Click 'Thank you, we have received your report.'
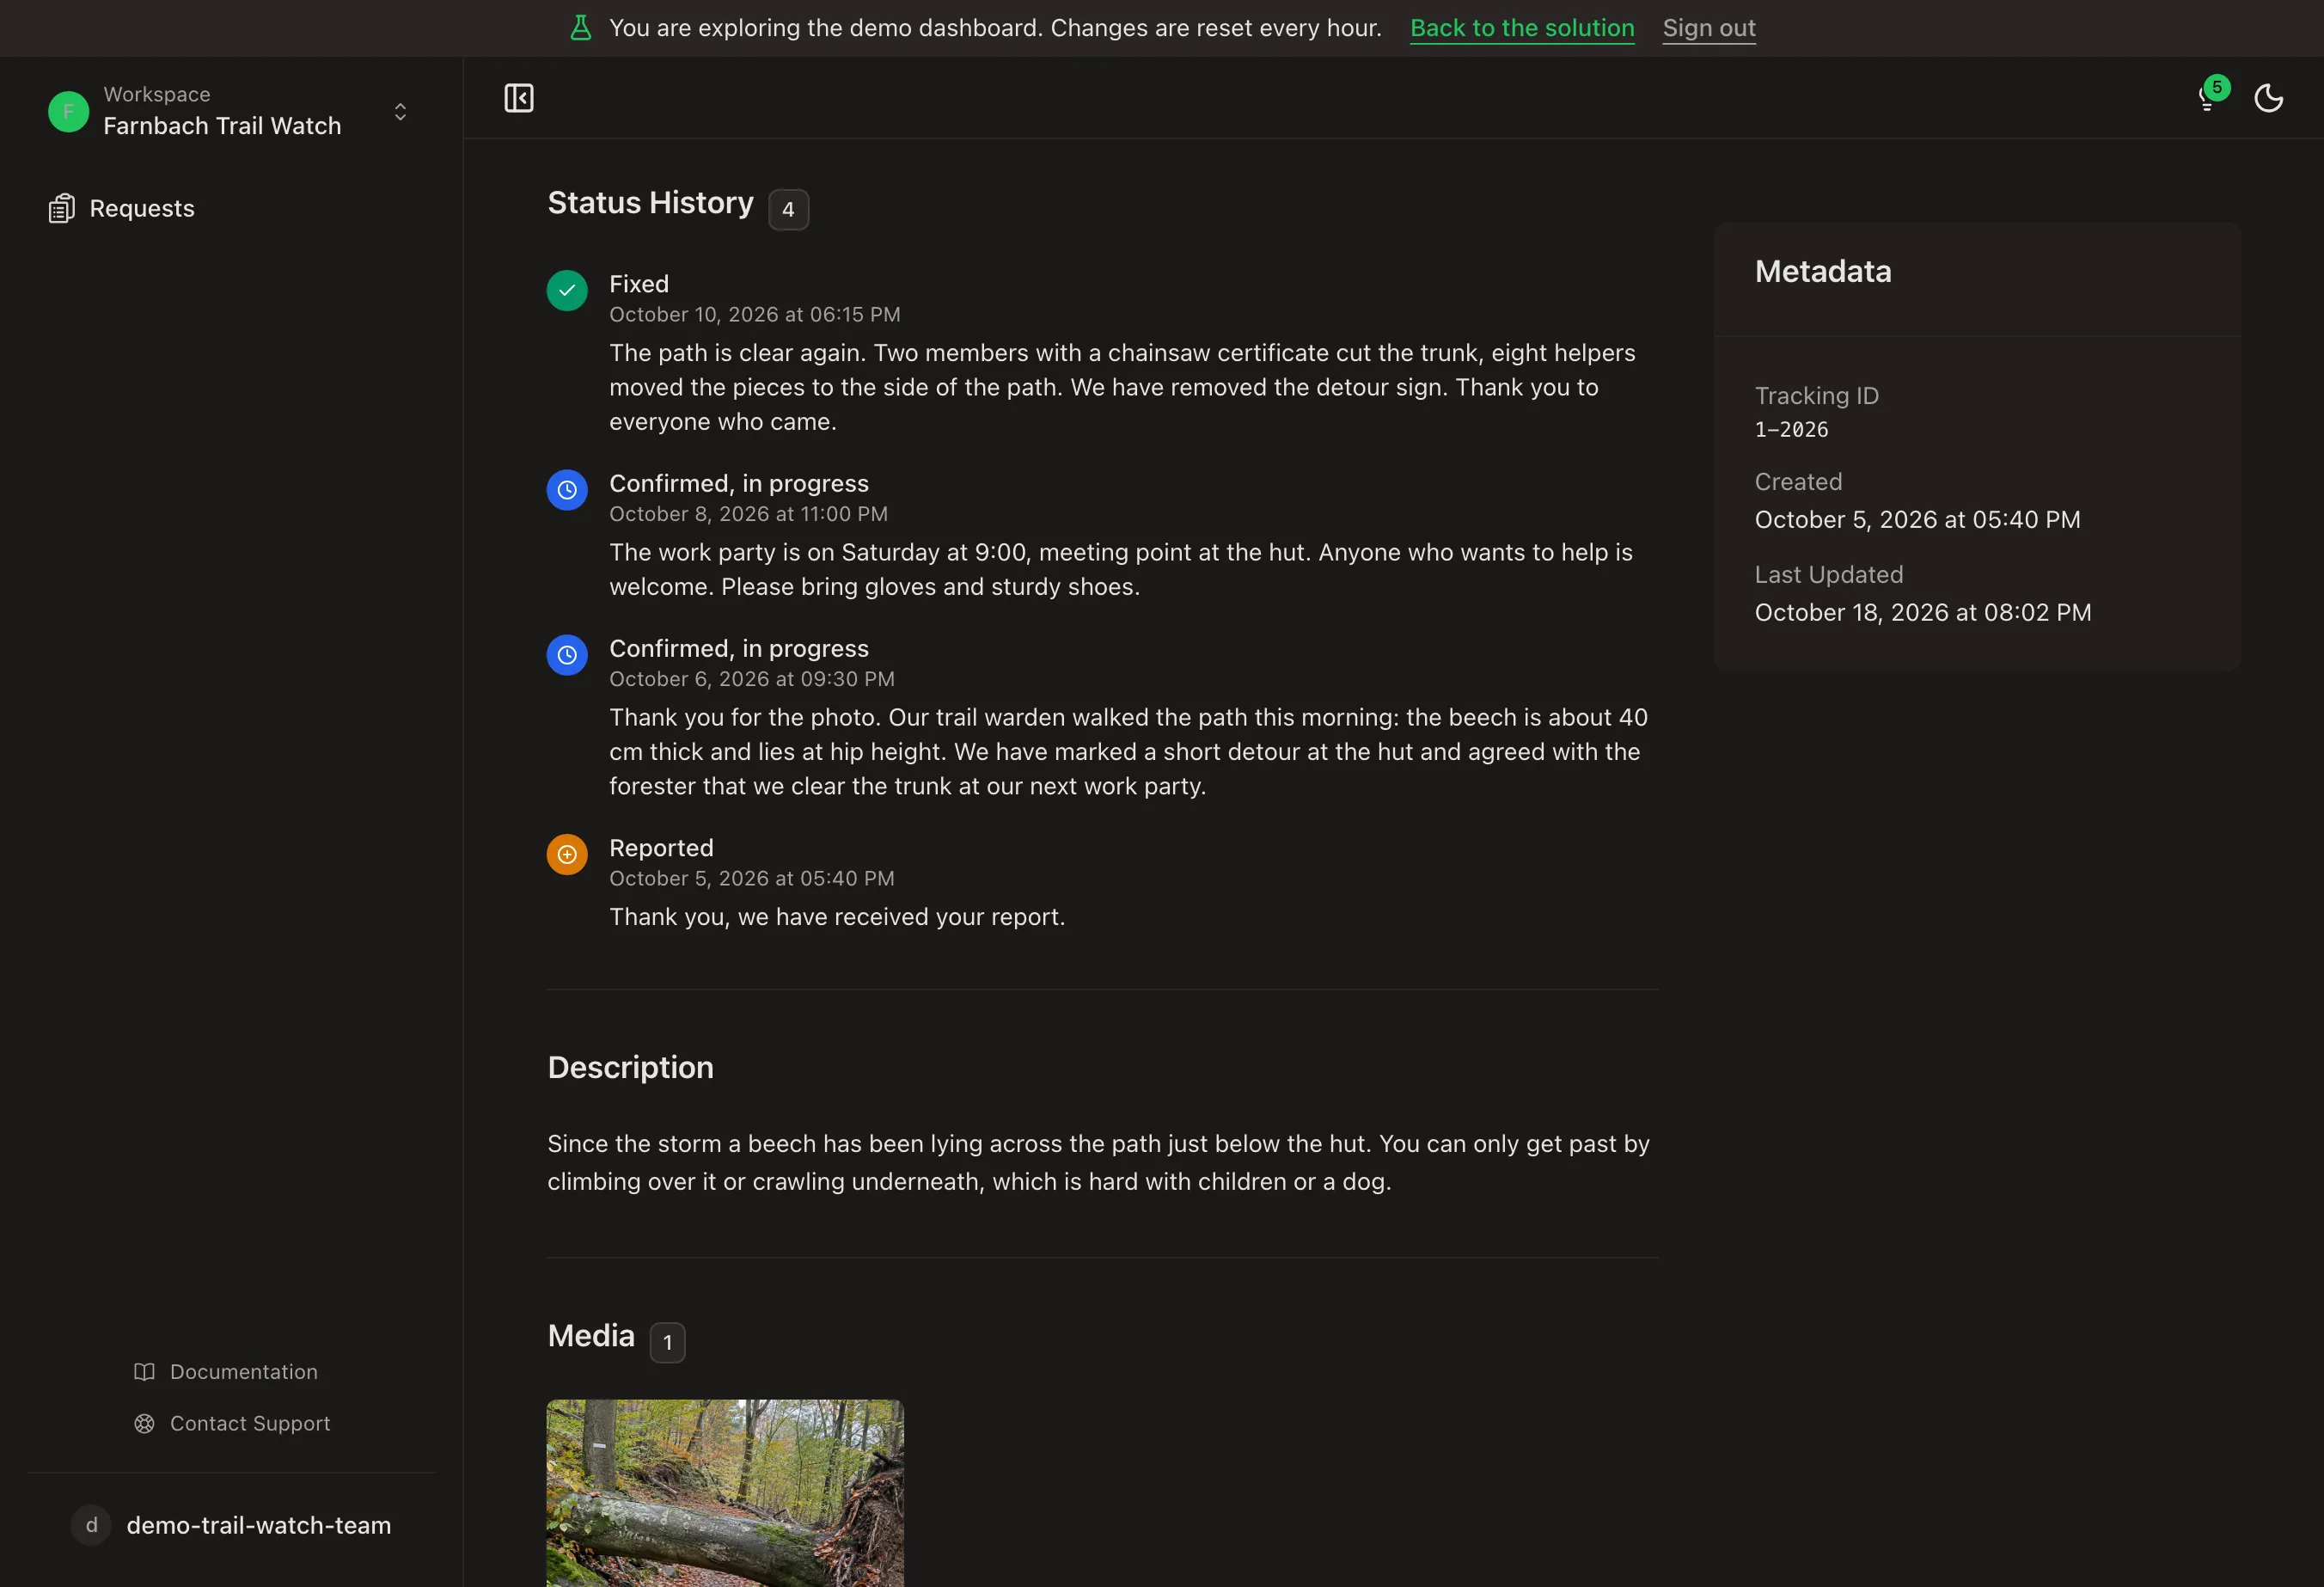Image resolution: width=2324 pixels, height=1587 pixels. click(x=837, y=917)
